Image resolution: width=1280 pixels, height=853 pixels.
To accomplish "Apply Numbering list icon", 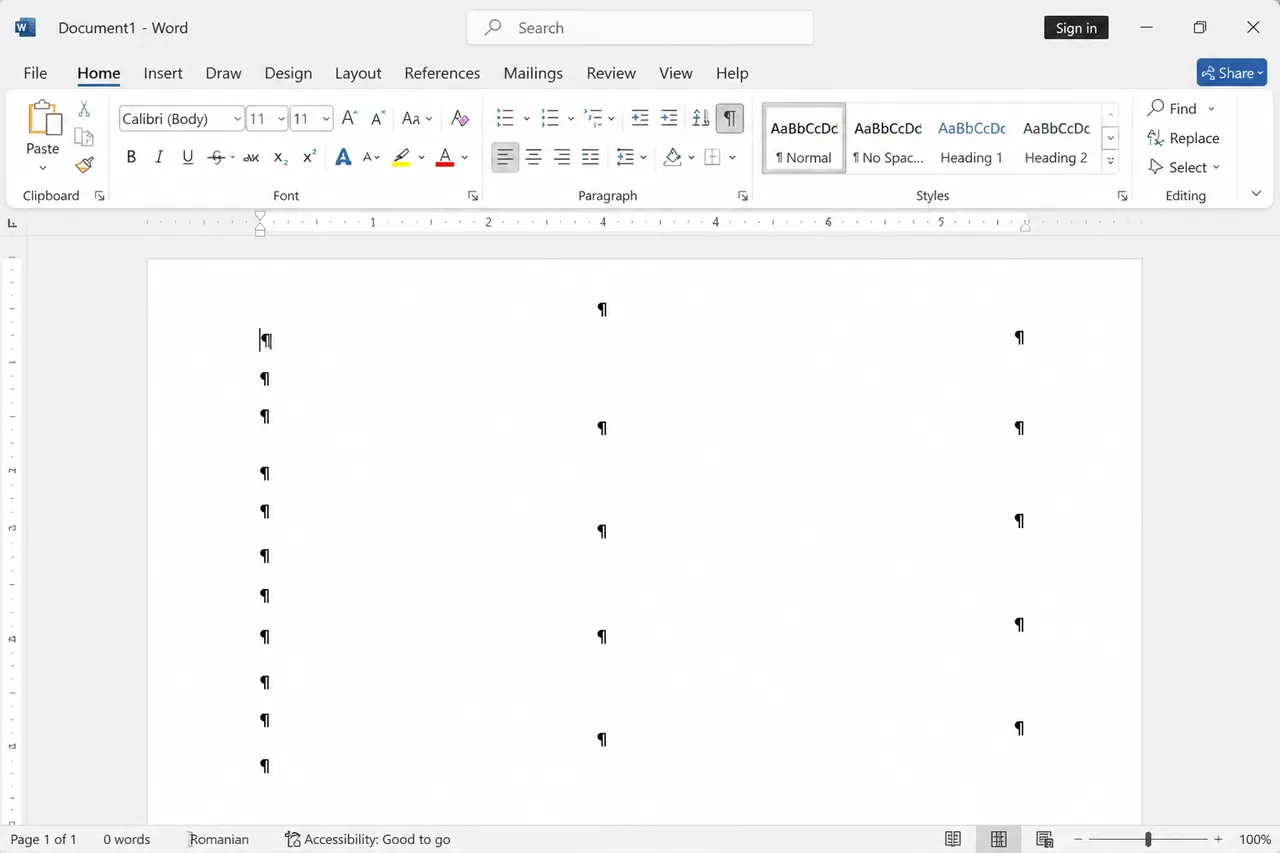I will tap(549, 118).
